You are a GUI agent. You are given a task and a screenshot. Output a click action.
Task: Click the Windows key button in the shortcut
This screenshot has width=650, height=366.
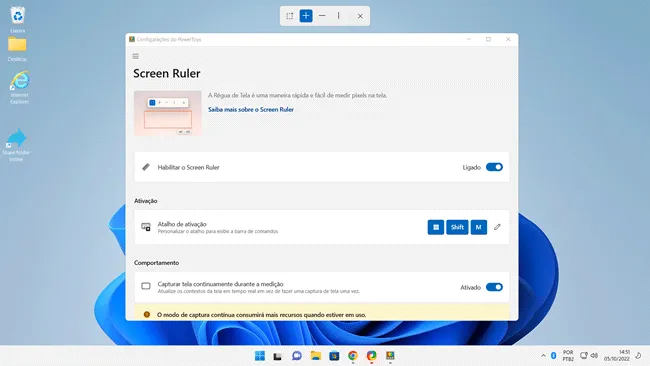click(x=436, y=227)
